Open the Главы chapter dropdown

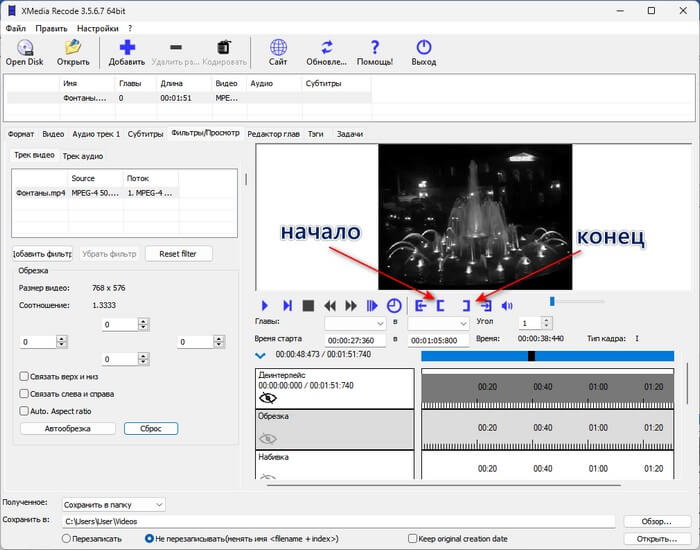(355, 324)
